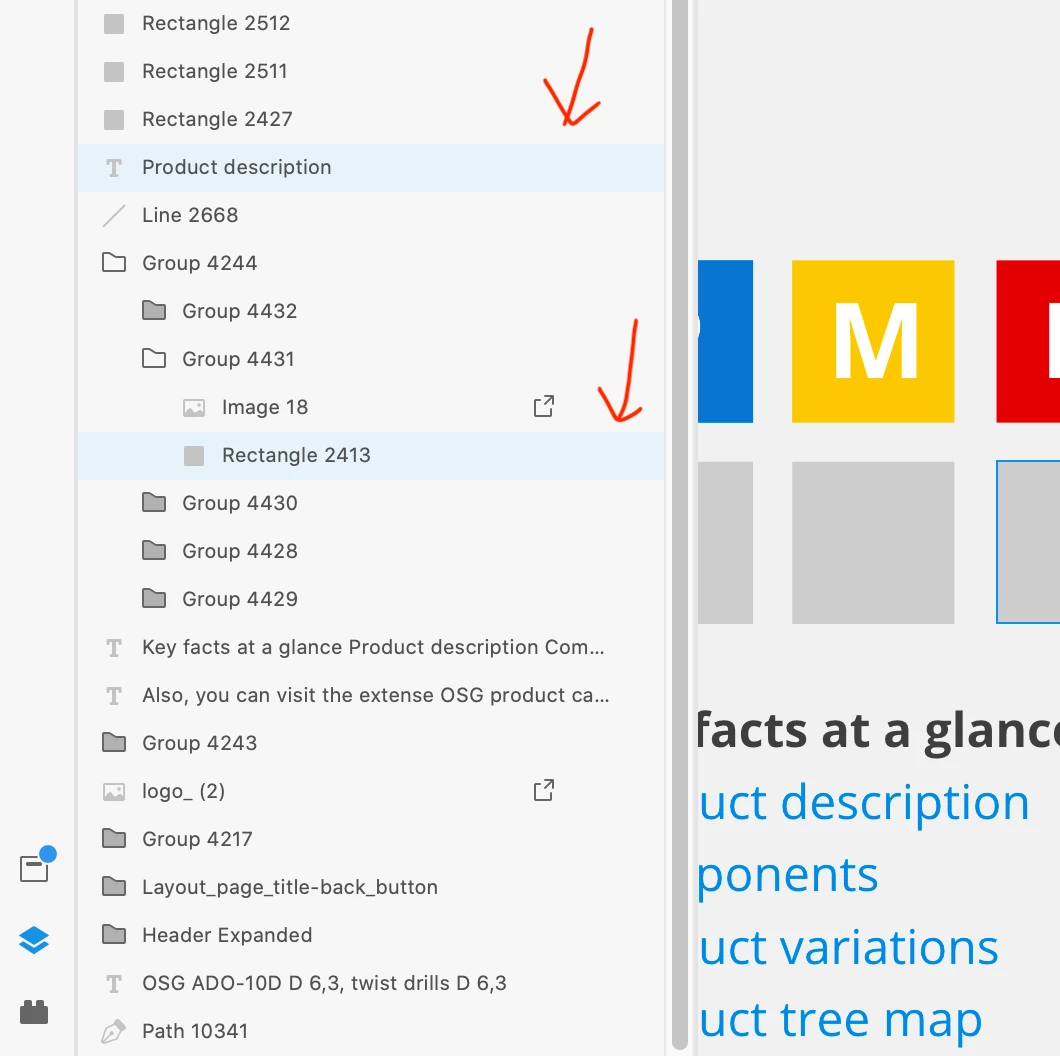Viewport: 1060px width, 1056px height.
Task: Select the Rectangle 2413 layer name
Action: [296, 455]
